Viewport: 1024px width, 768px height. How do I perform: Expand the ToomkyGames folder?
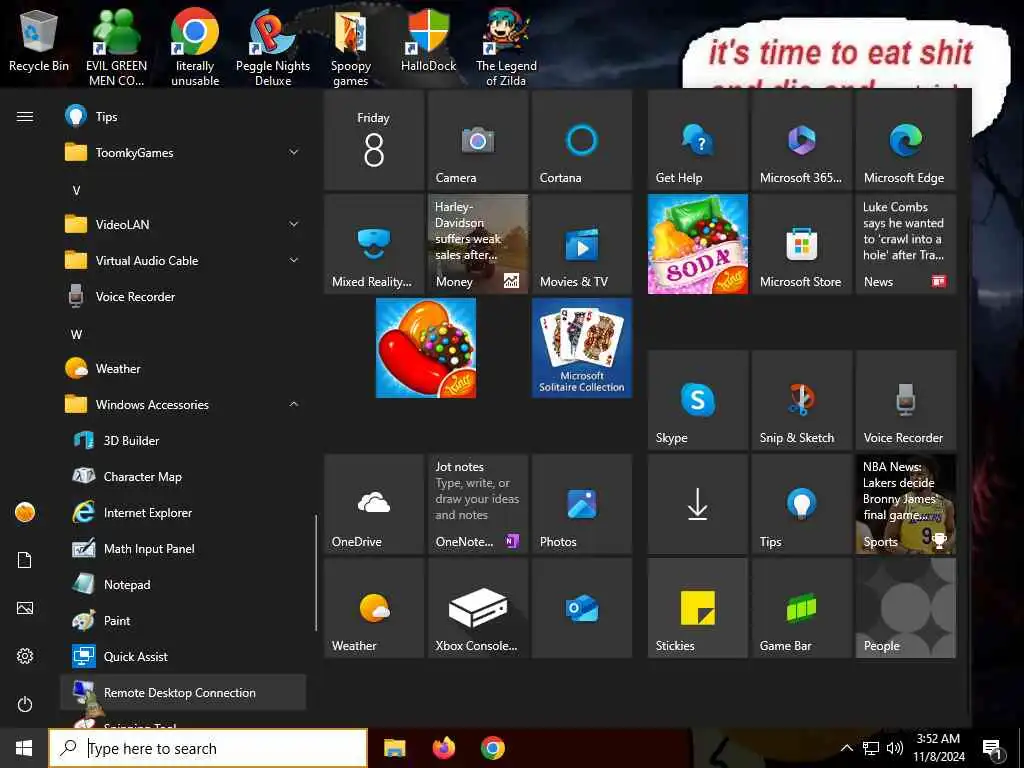pos(183,153)
